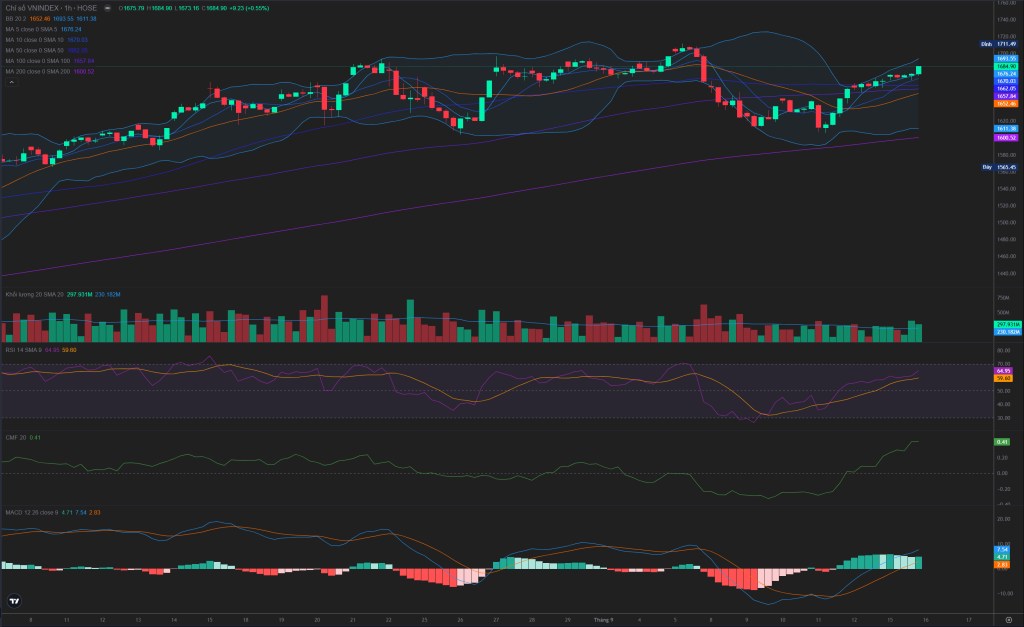This screenshot has height=627, width=1024.
Task: Click the orange 1652.46 price tag
Action: [x=1006, y=104]
